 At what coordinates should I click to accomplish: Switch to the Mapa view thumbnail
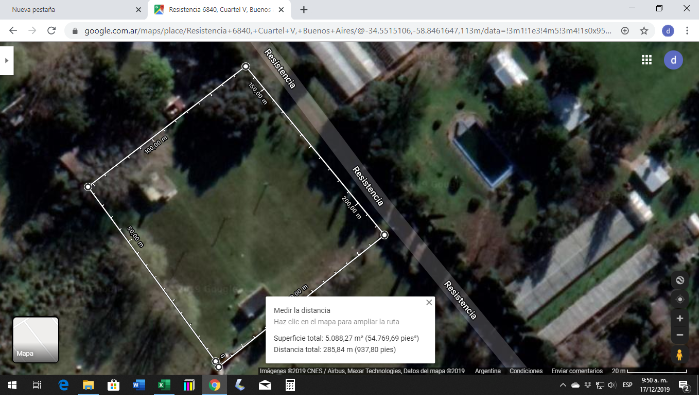pos(35,339)
